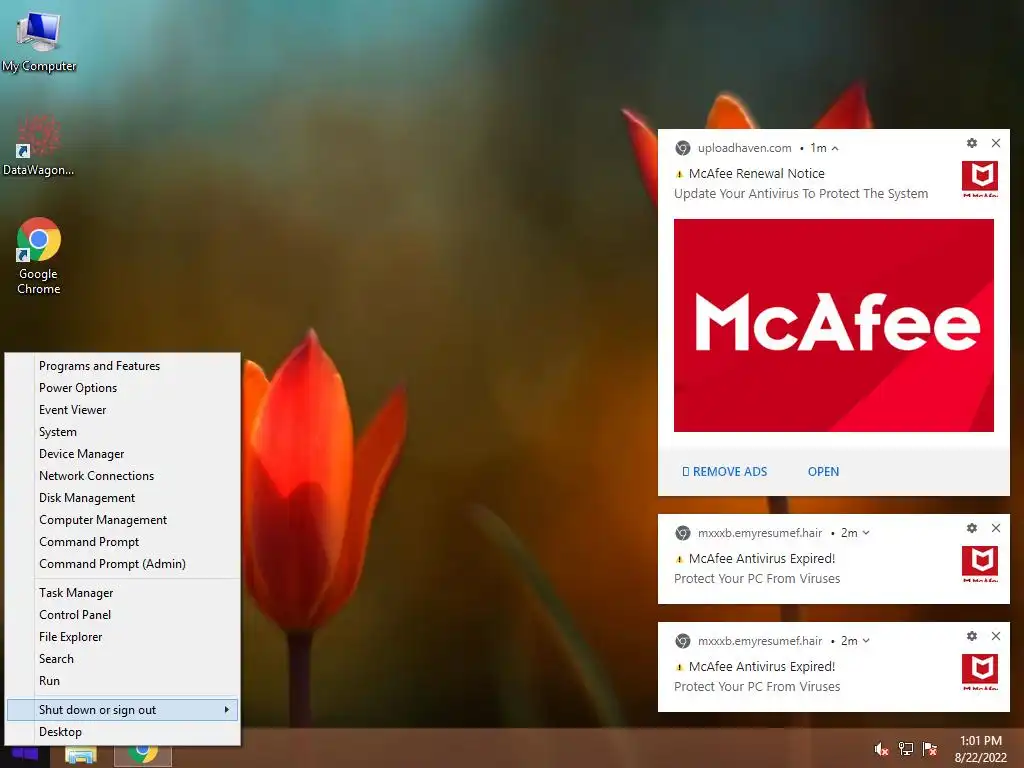
Task: Click the Windows Start button in taskbar
Action: tap(25, 755)
